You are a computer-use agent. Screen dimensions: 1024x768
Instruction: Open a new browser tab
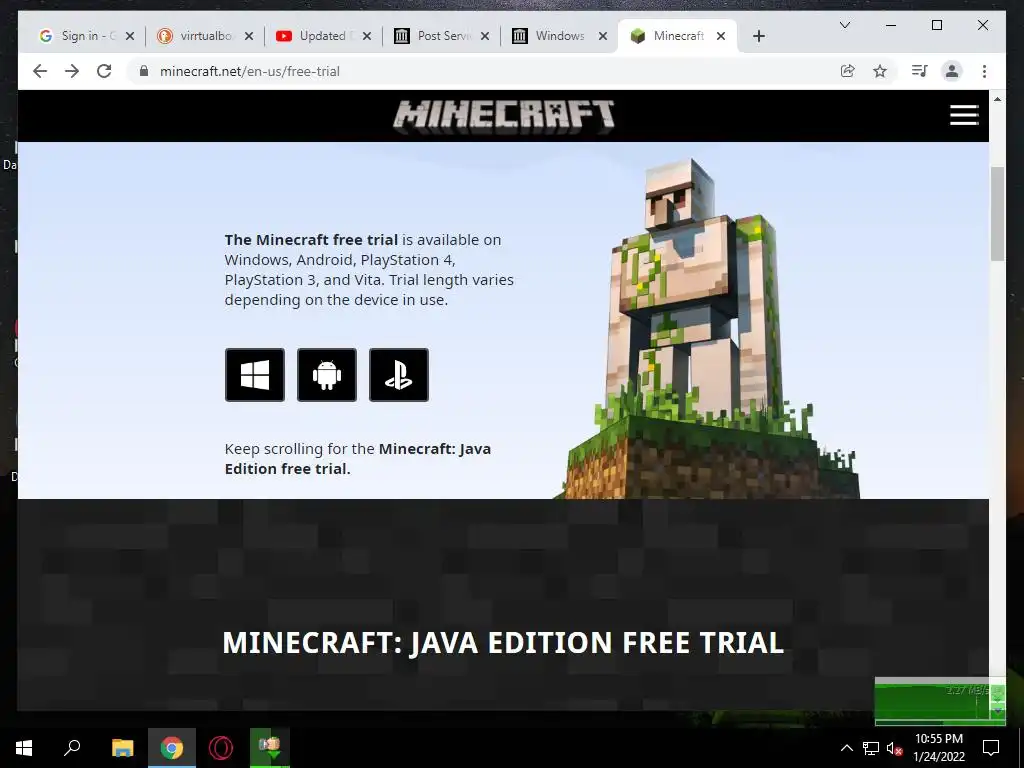pos(758,37)
